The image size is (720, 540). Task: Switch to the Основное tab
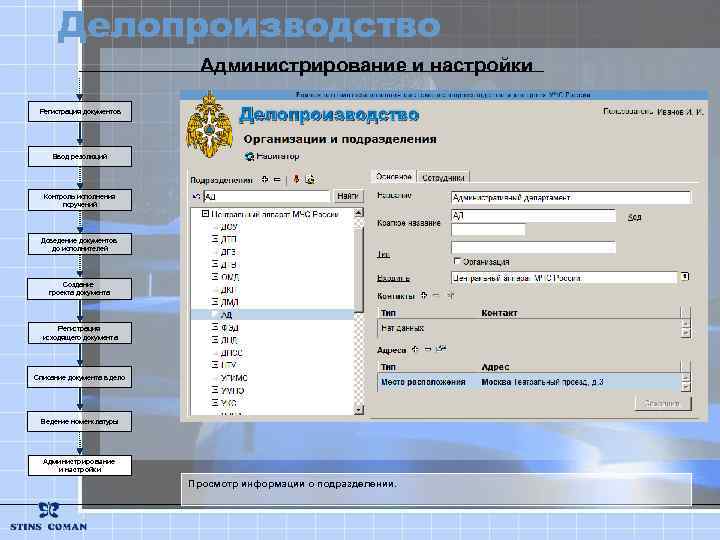(394, 176)
